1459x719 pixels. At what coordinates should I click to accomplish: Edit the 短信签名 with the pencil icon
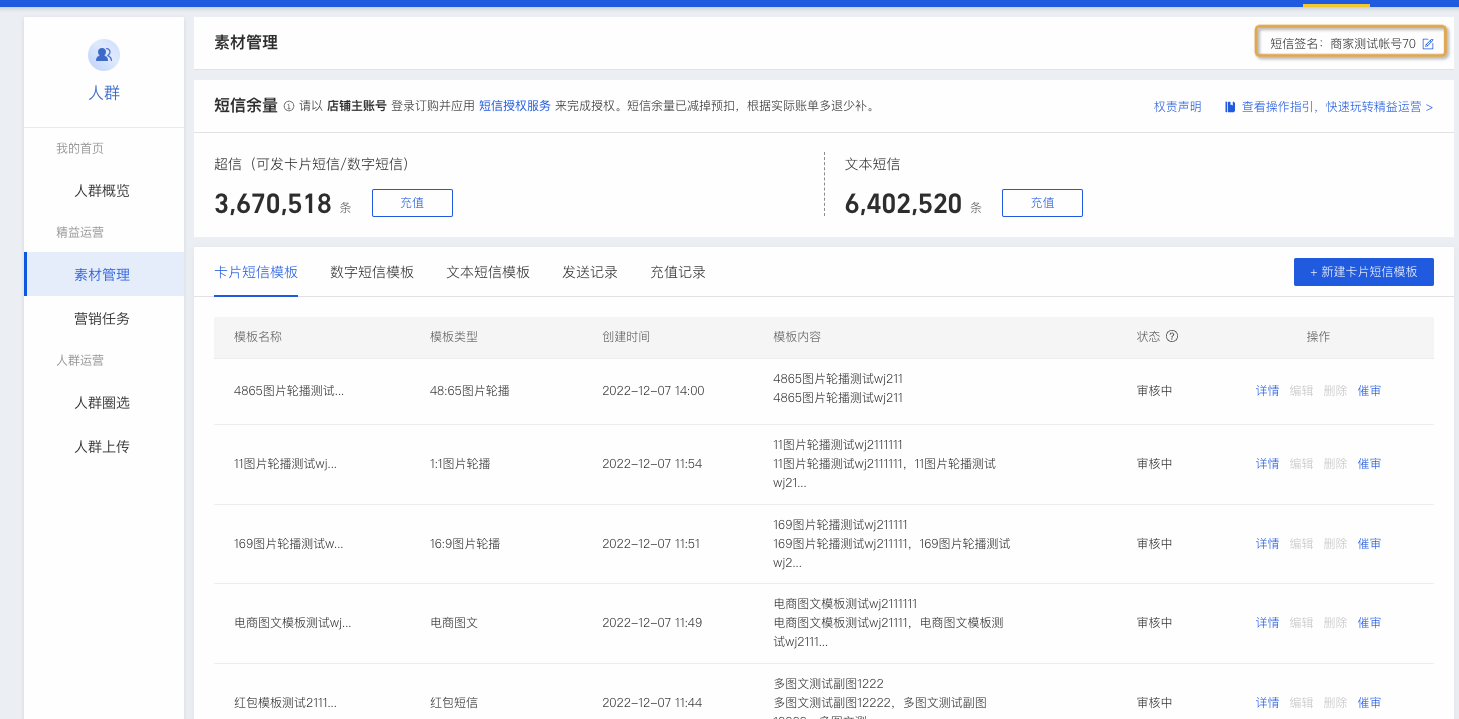1428,44
